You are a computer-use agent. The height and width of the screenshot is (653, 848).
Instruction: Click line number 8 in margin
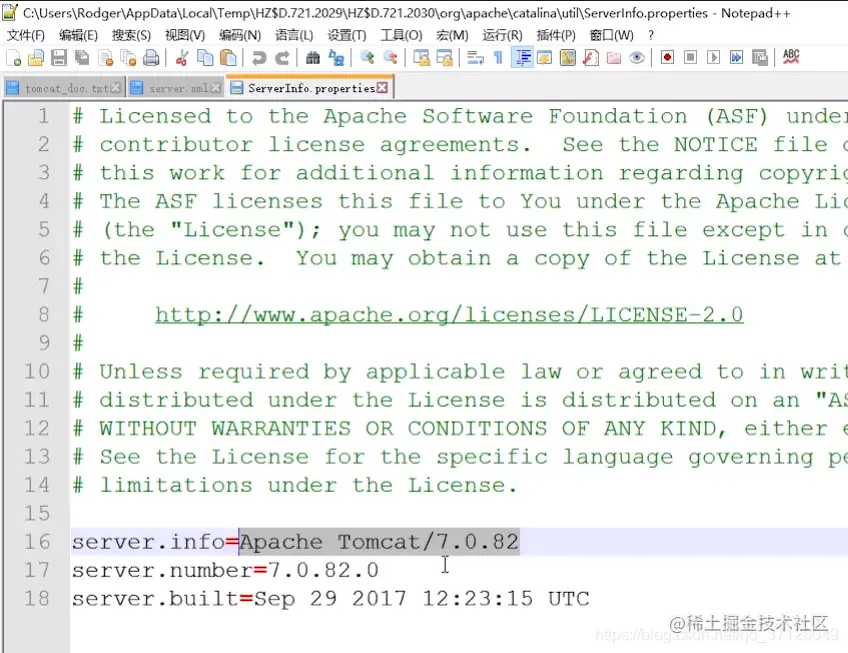click(44, 315)
